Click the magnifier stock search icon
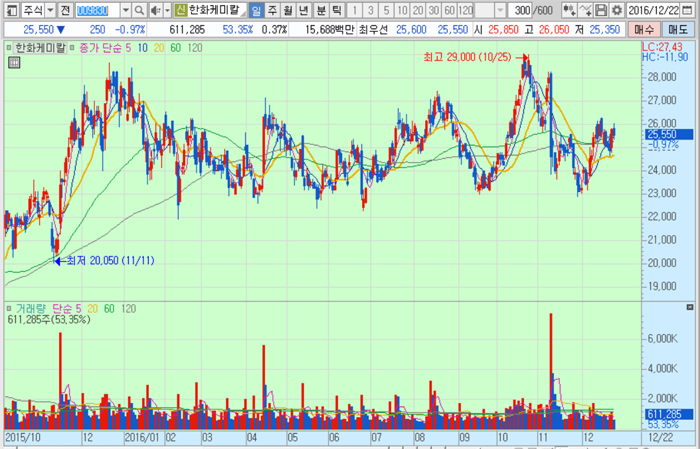 (x=139, y=10)
